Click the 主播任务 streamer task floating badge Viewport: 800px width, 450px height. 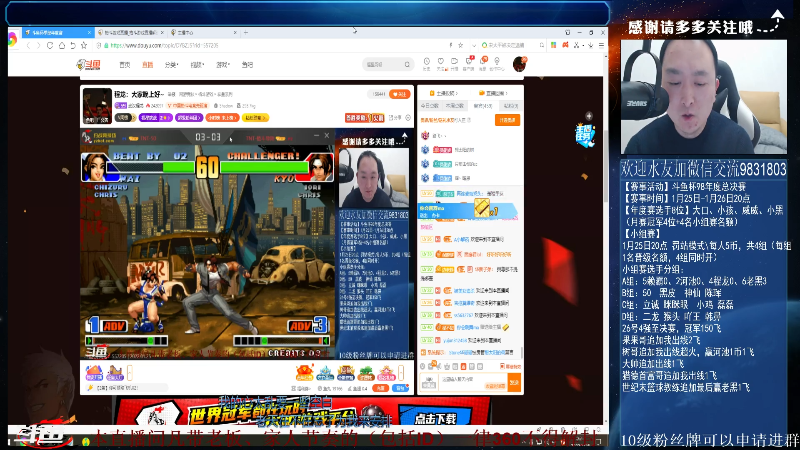(585, 135)
